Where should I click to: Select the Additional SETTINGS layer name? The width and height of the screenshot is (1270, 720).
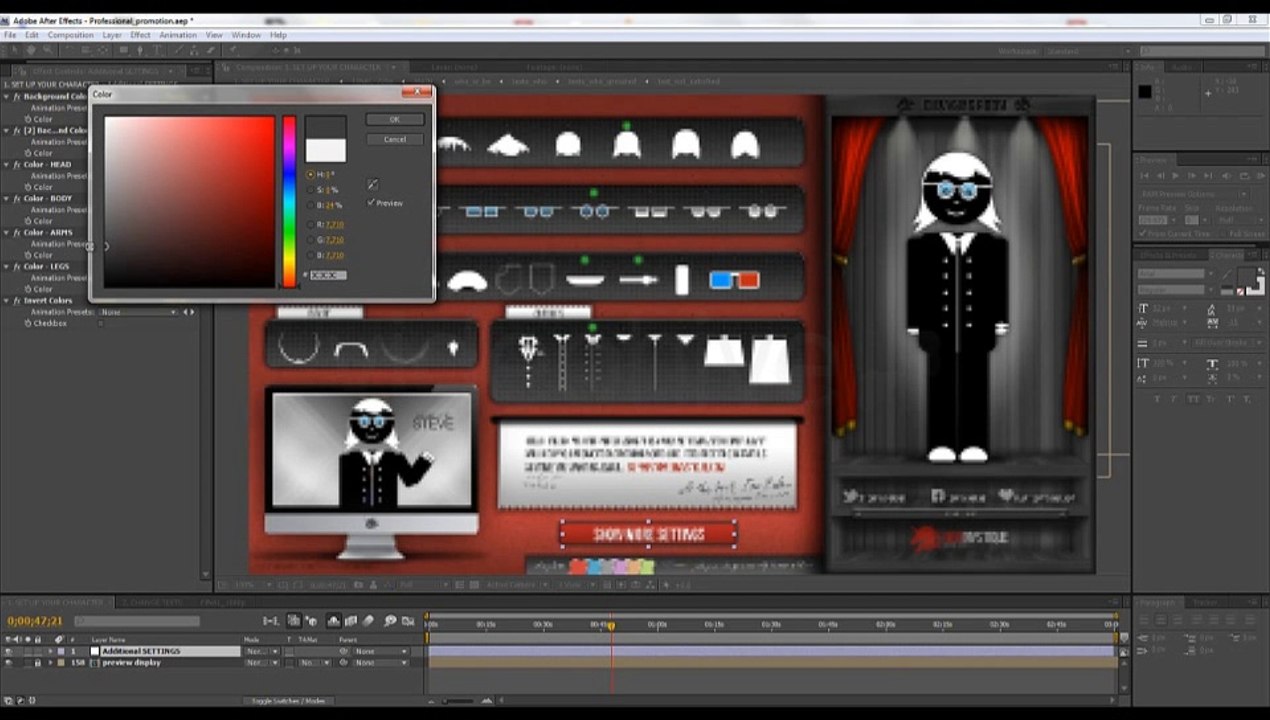coord(141,651)
